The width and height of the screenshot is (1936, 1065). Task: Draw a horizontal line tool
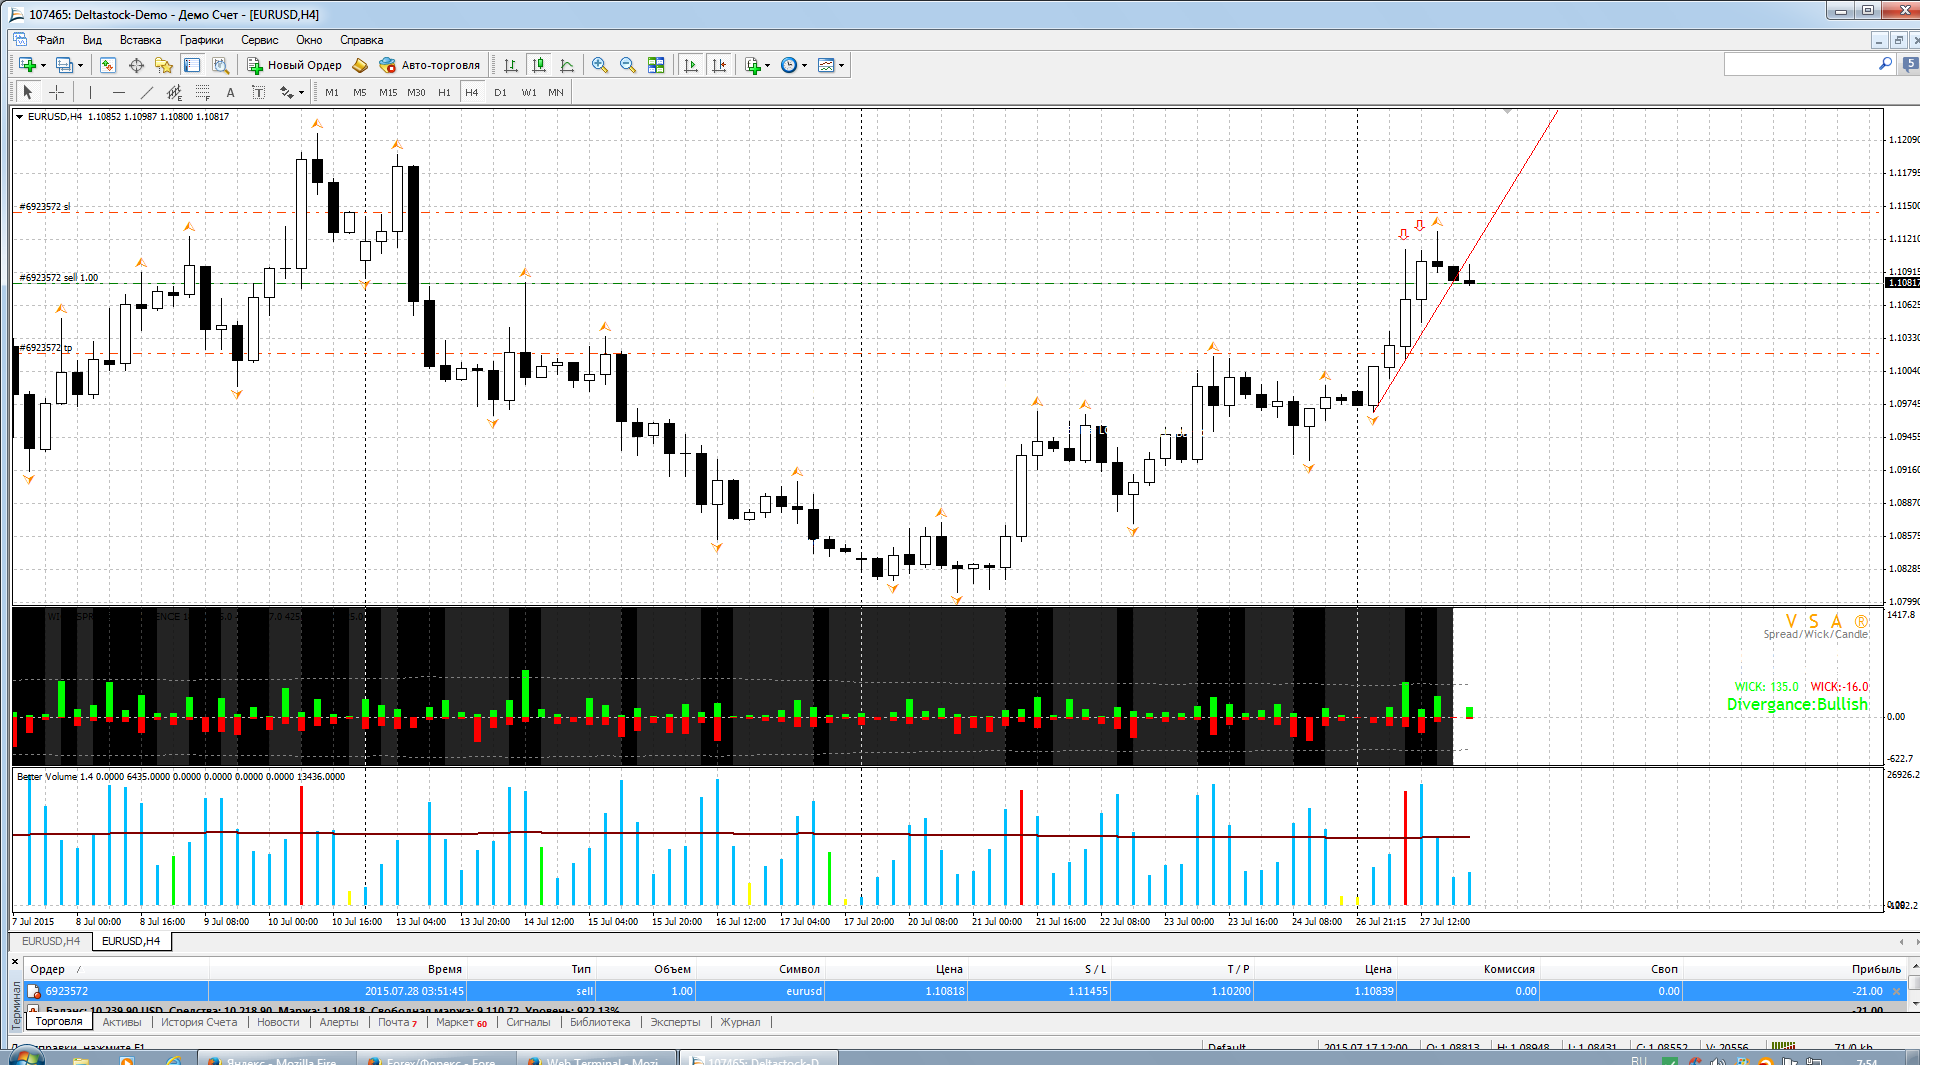118,92
